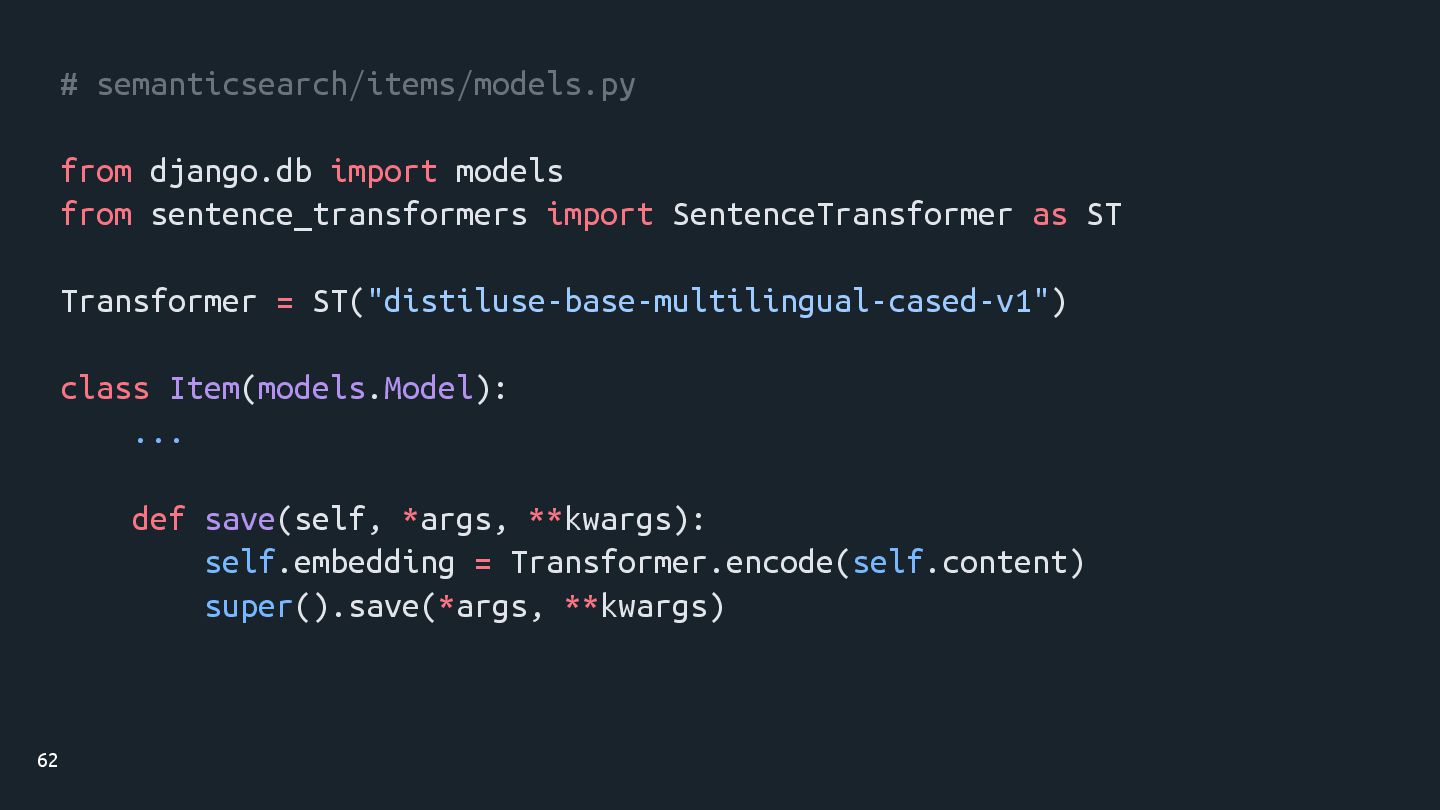Click the SentenceTransformer class name
The width and height of the screenshot is (1440, 810).
click(x=842, y=215)
